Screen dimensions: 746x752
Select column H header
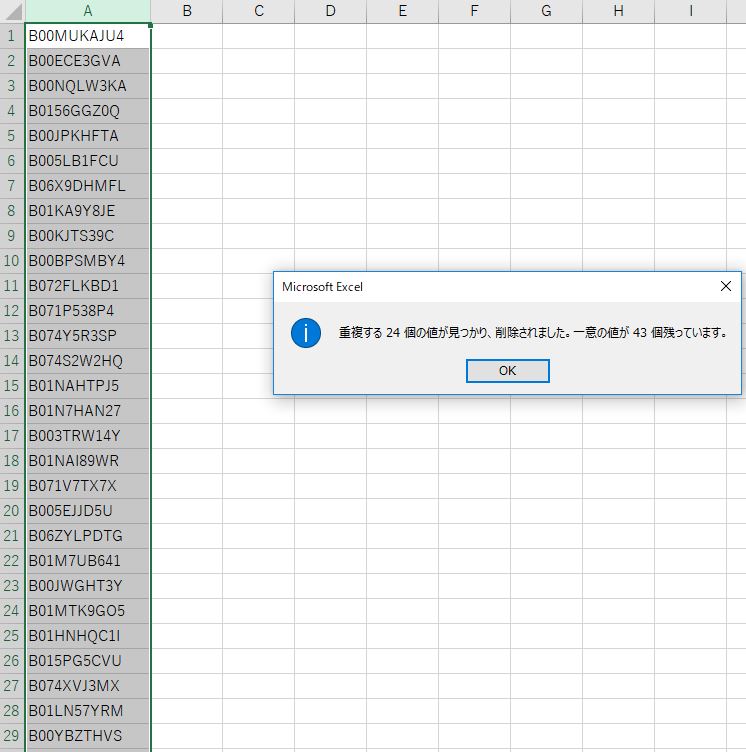[618, 11]
